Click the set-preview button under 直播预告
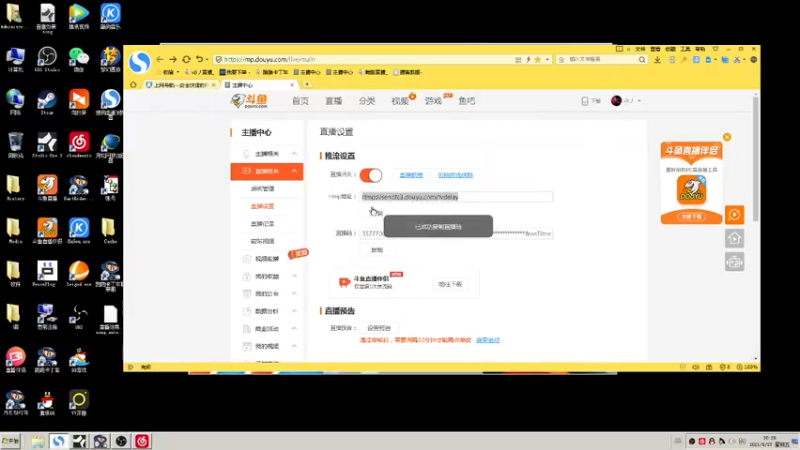800x450 pixels. click(x=379, y=328)
